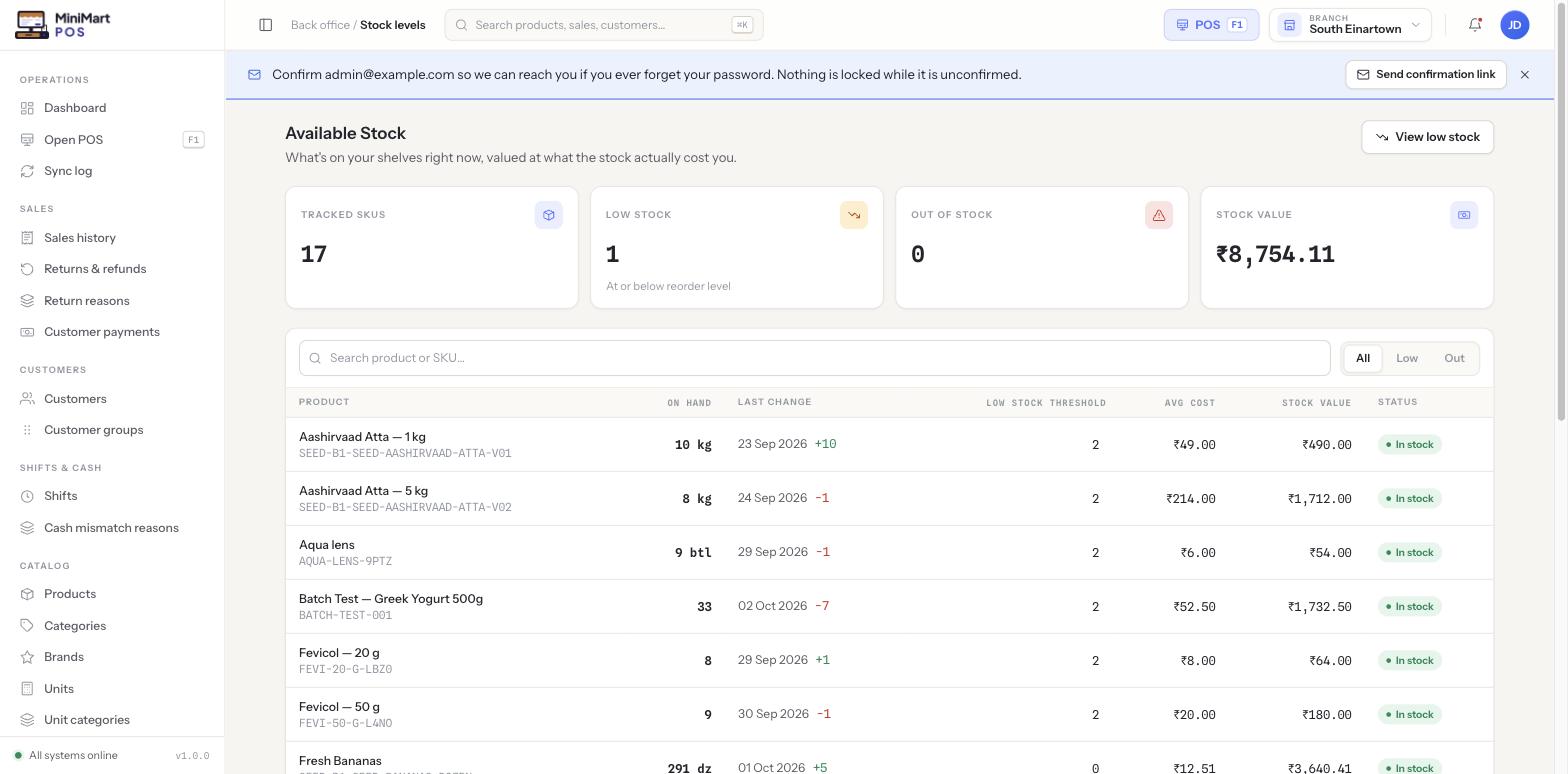Viewport: 1568px width, 774px height.
Task: Click the Returns & refunds icon
Action: [27, 269]
